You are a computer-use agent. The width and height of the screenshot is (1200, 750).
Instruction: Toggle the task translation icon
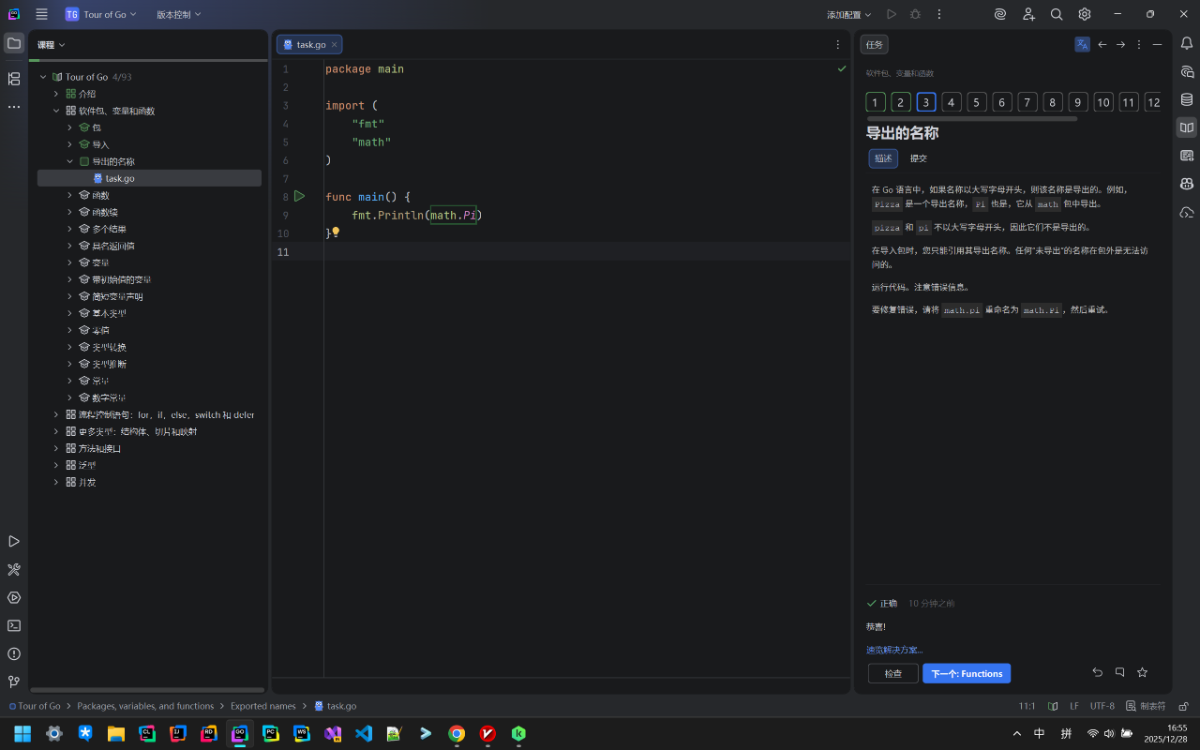(1082, 44)
